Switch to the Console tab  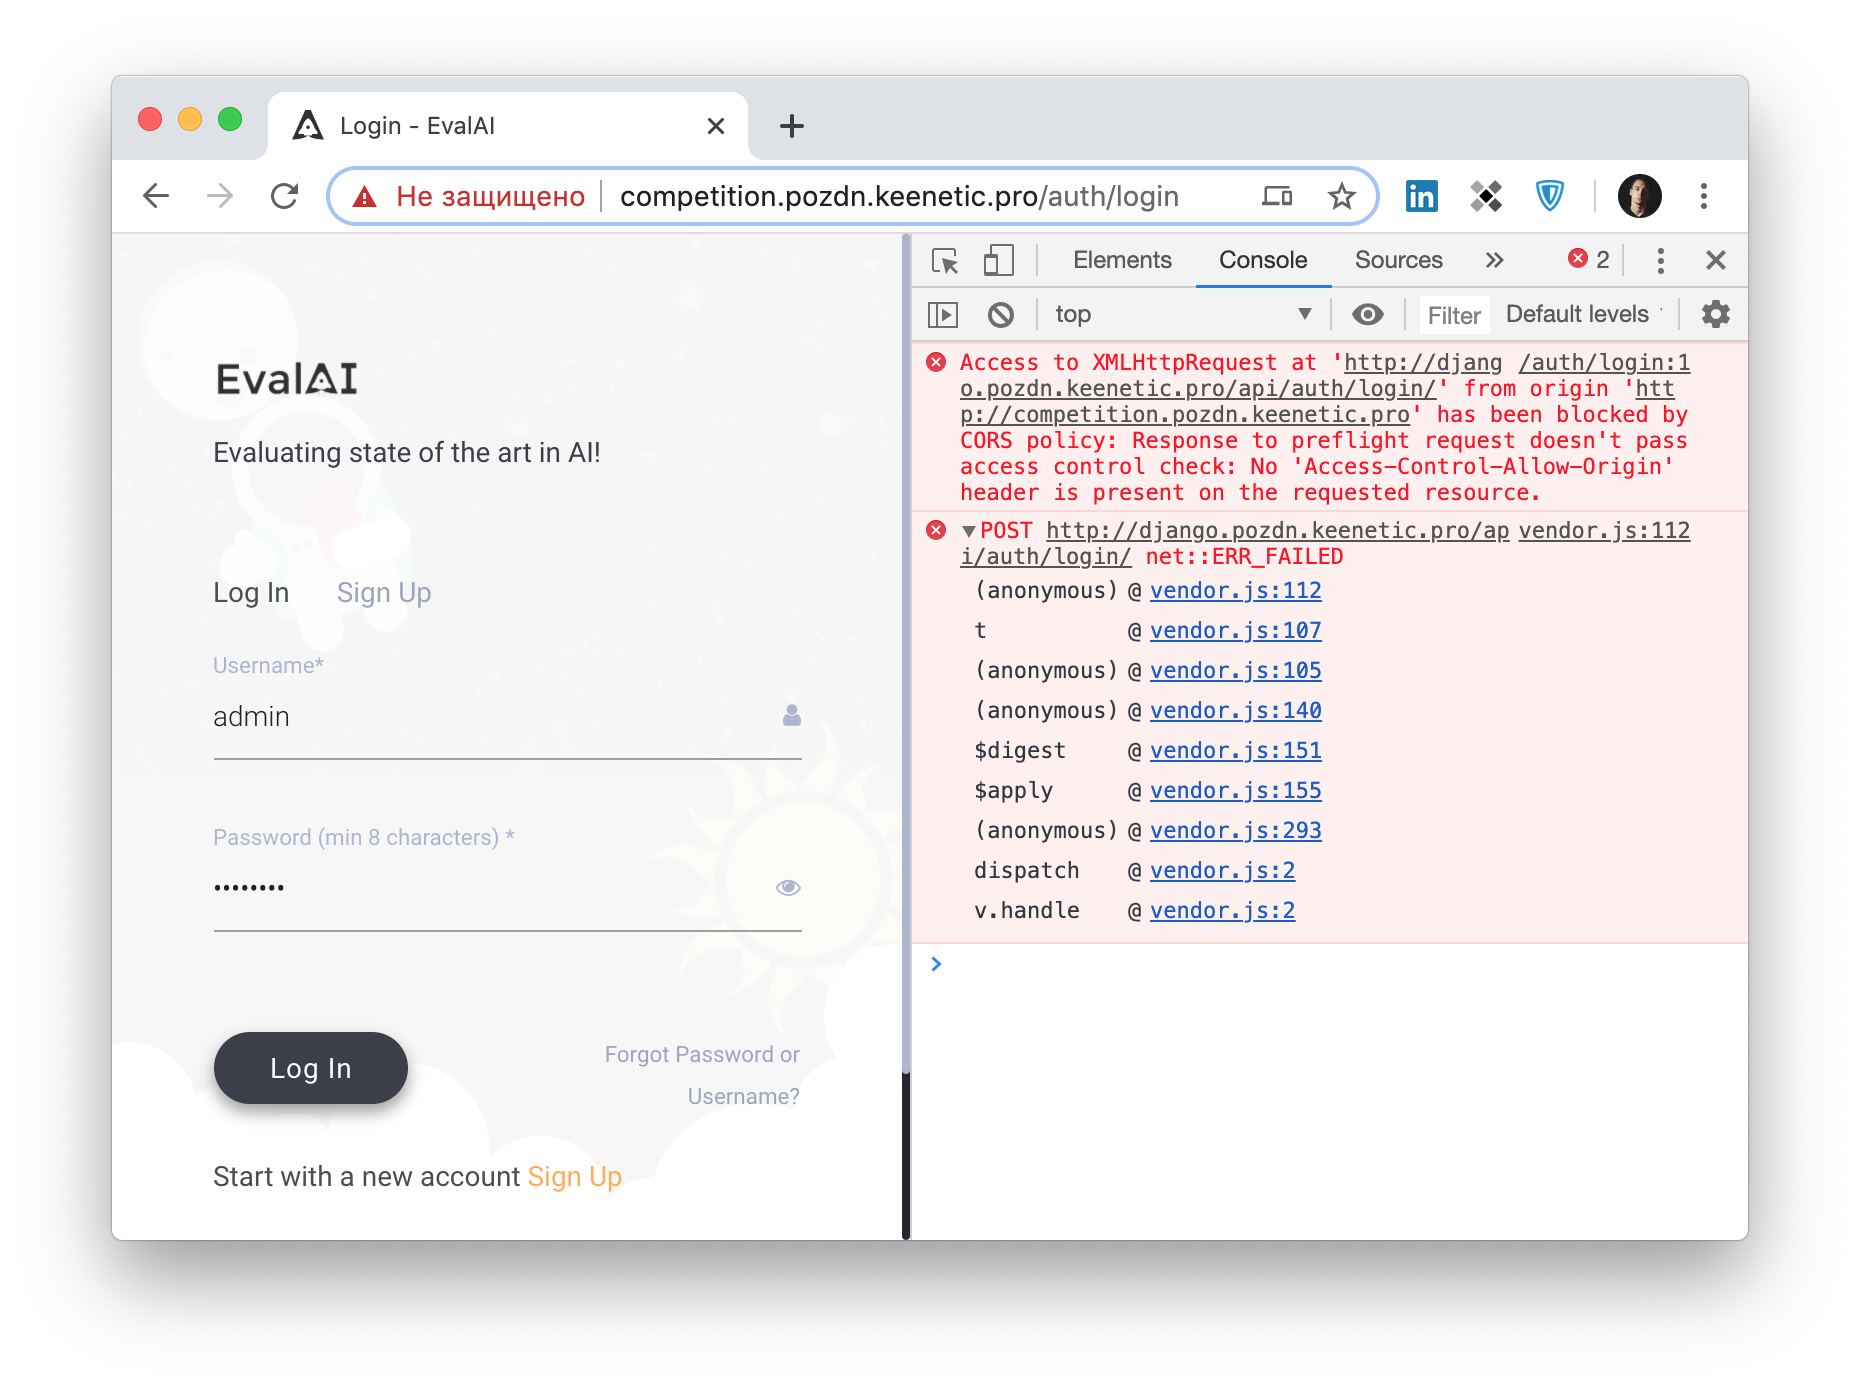pos(1262,260)
